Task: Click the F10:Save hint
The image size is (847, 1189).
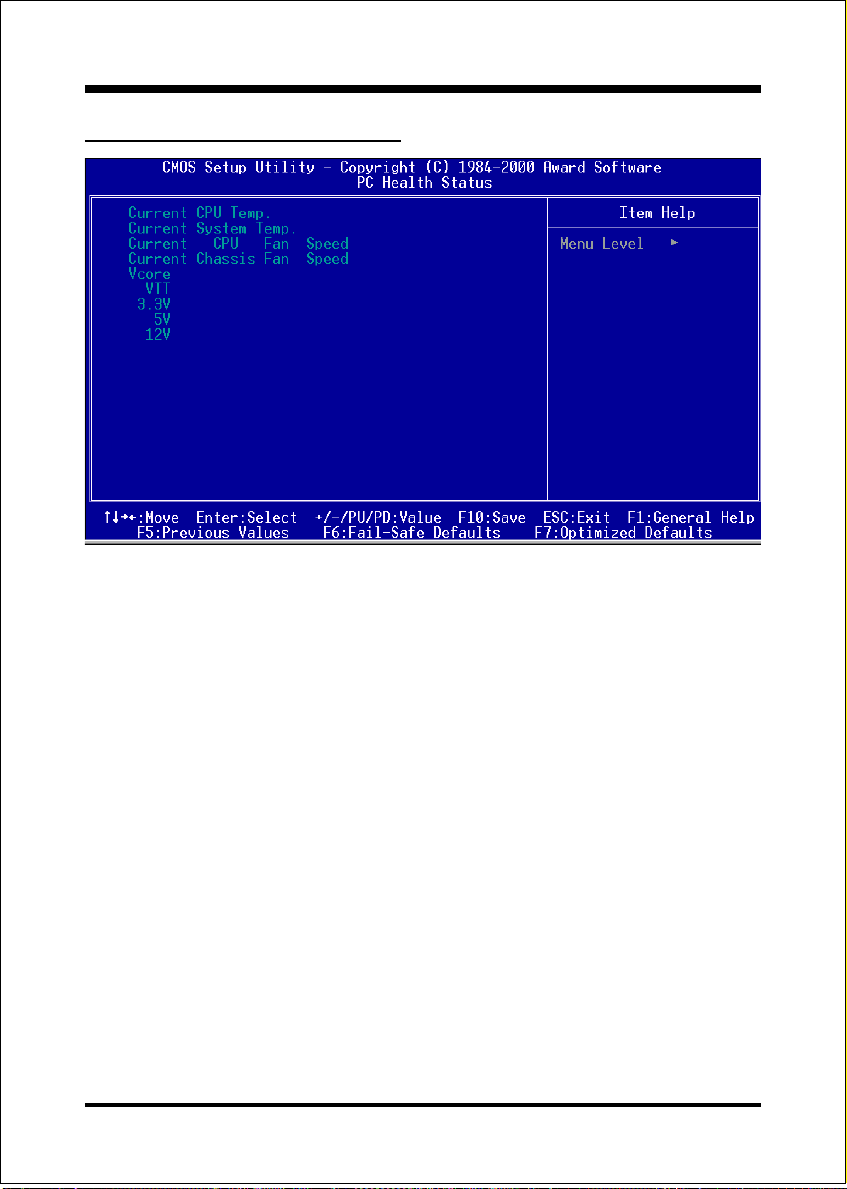Action: coord(492,518)
